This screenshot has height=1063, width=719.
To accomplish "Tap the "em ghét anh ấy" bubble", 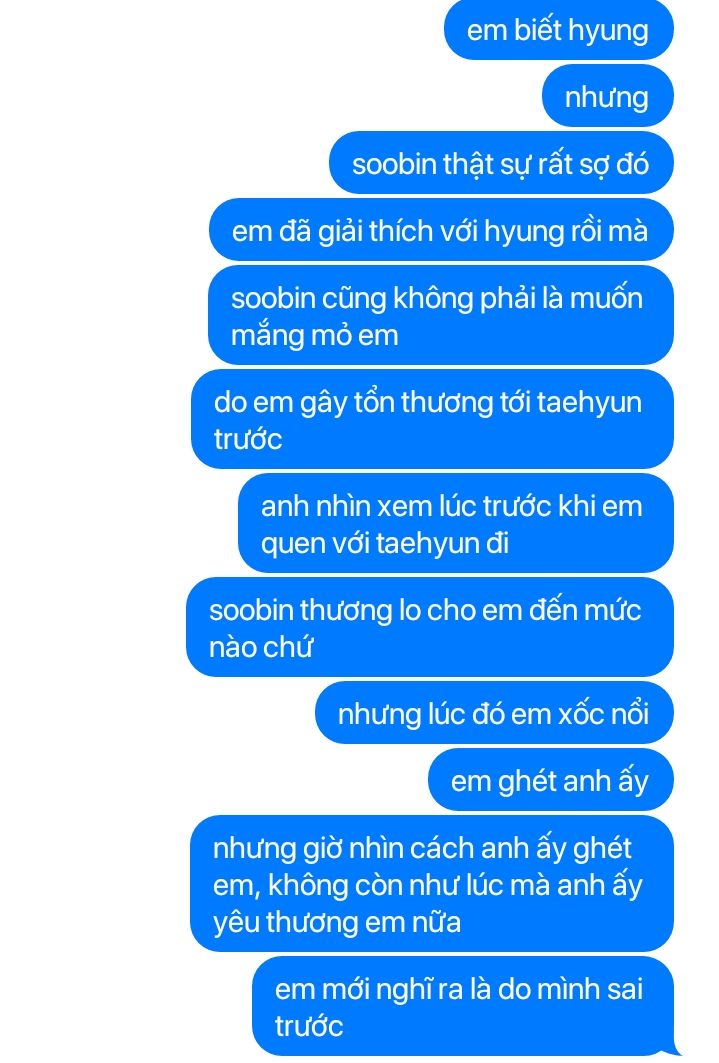I will tap(551, 780).
